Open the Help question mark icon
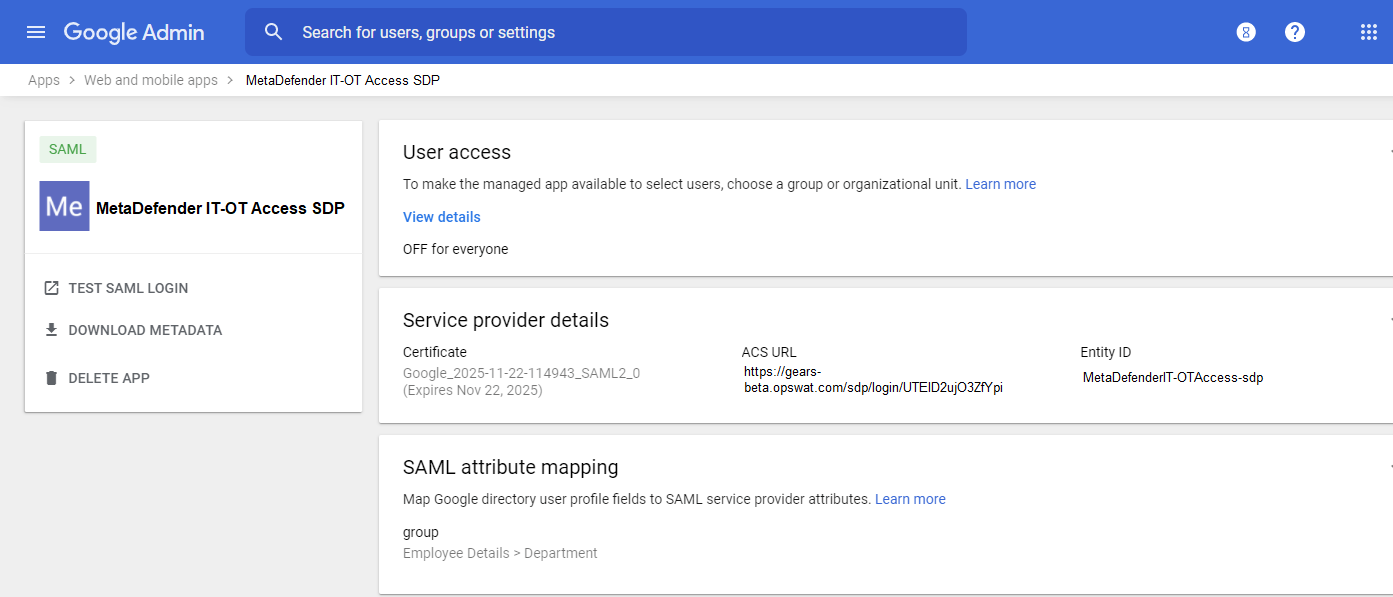The image size is (1393, 597). point(1295,32)
